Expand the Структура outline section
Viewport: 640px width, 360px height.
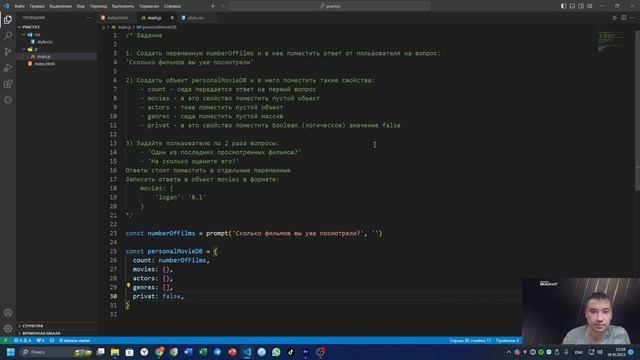click(56, 326)
